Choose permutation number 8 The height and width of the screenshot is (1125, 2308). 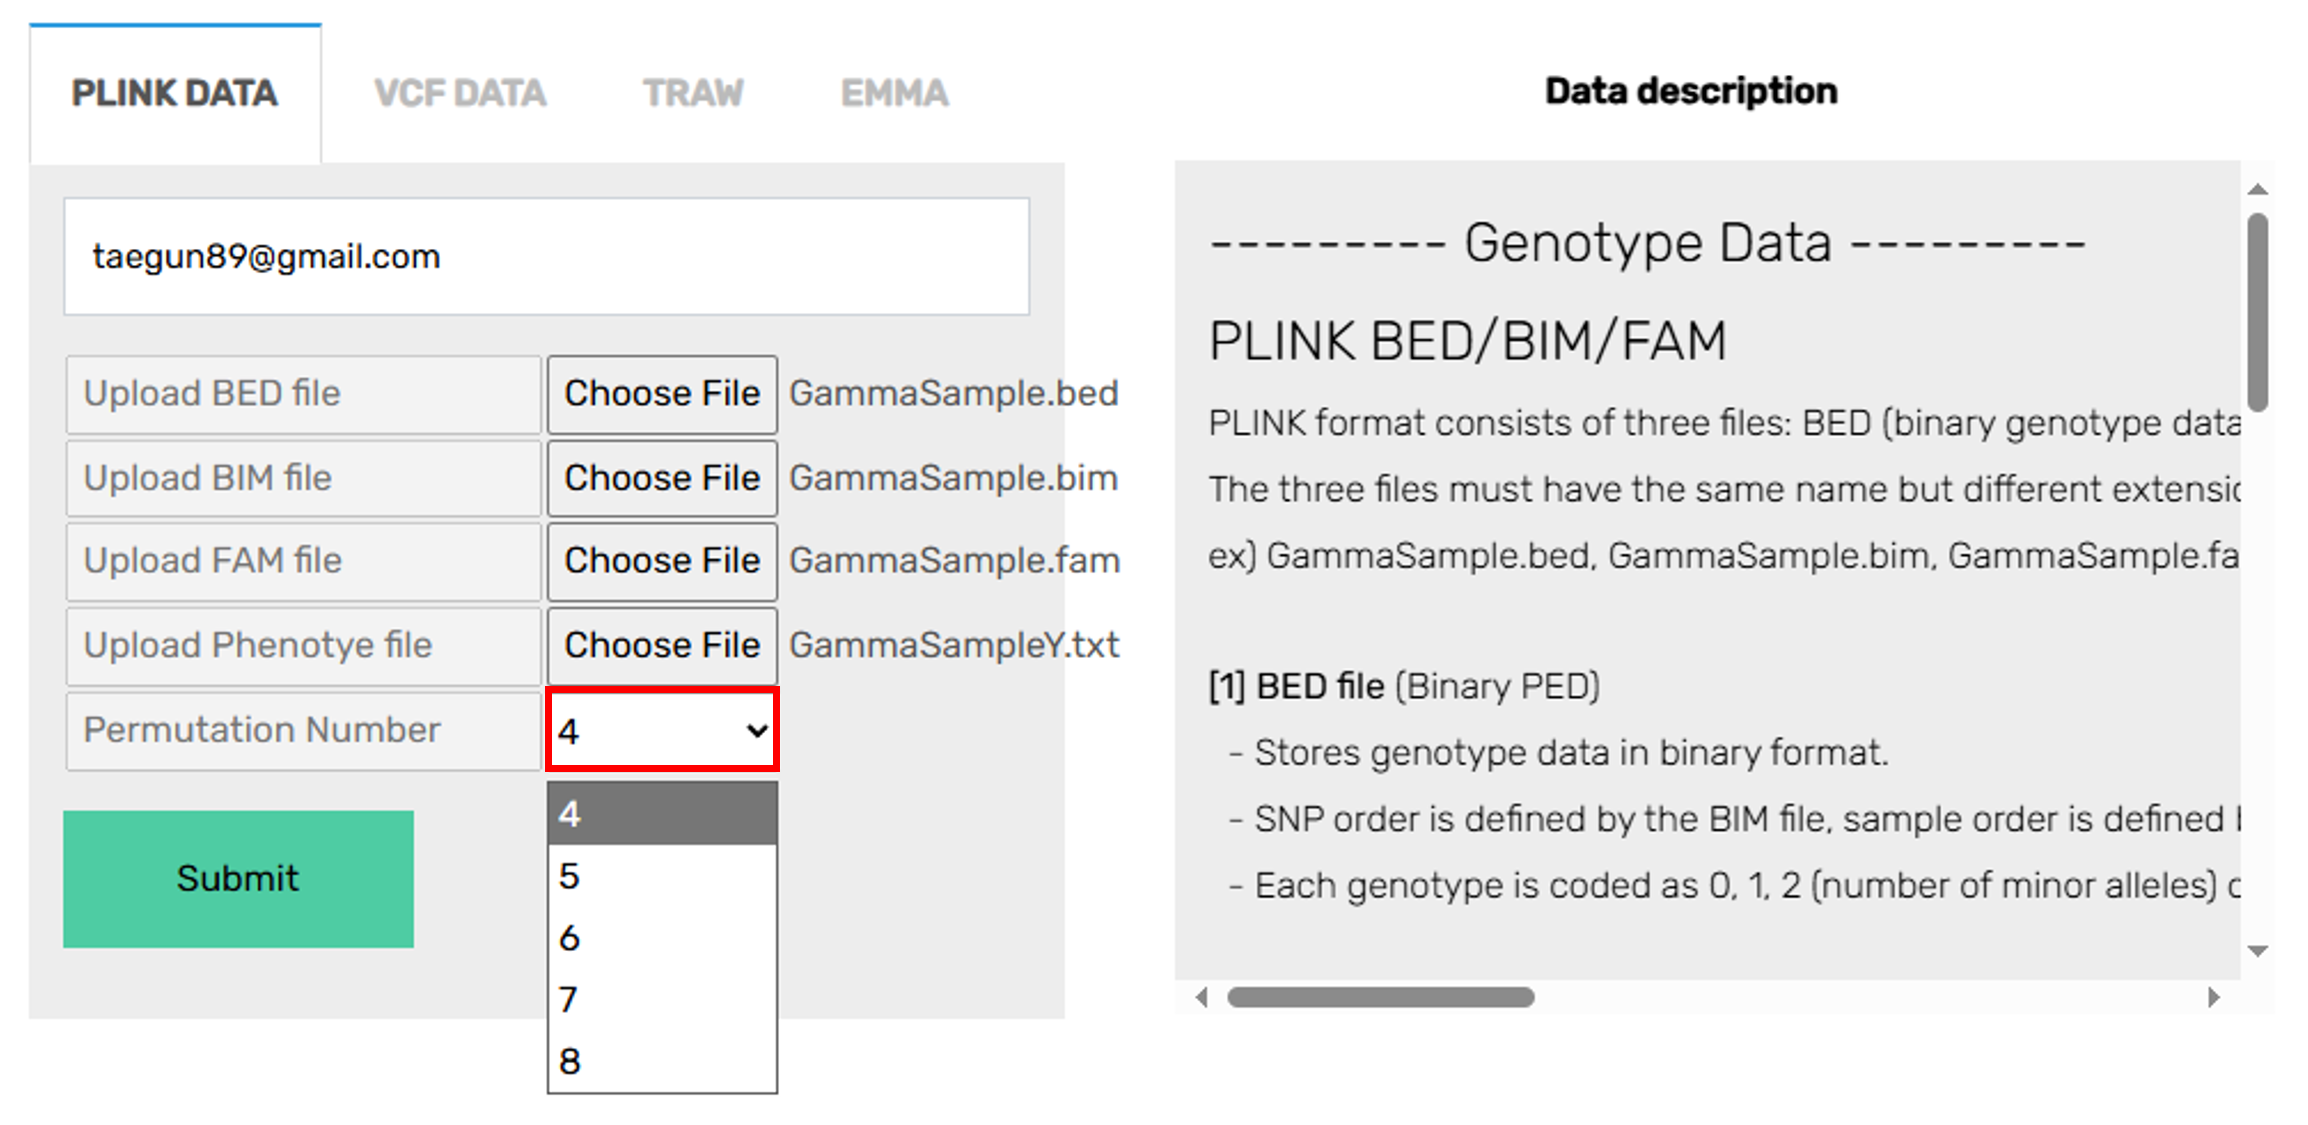662,1061
